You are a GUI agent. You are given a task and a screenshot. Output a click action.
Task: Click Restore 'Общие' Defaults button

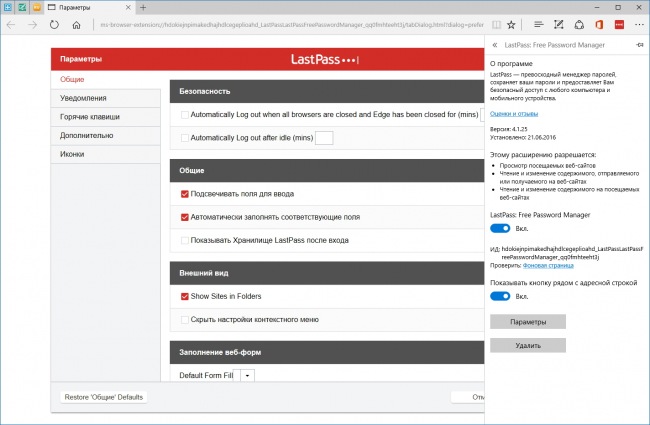click(x=104, y=397)
